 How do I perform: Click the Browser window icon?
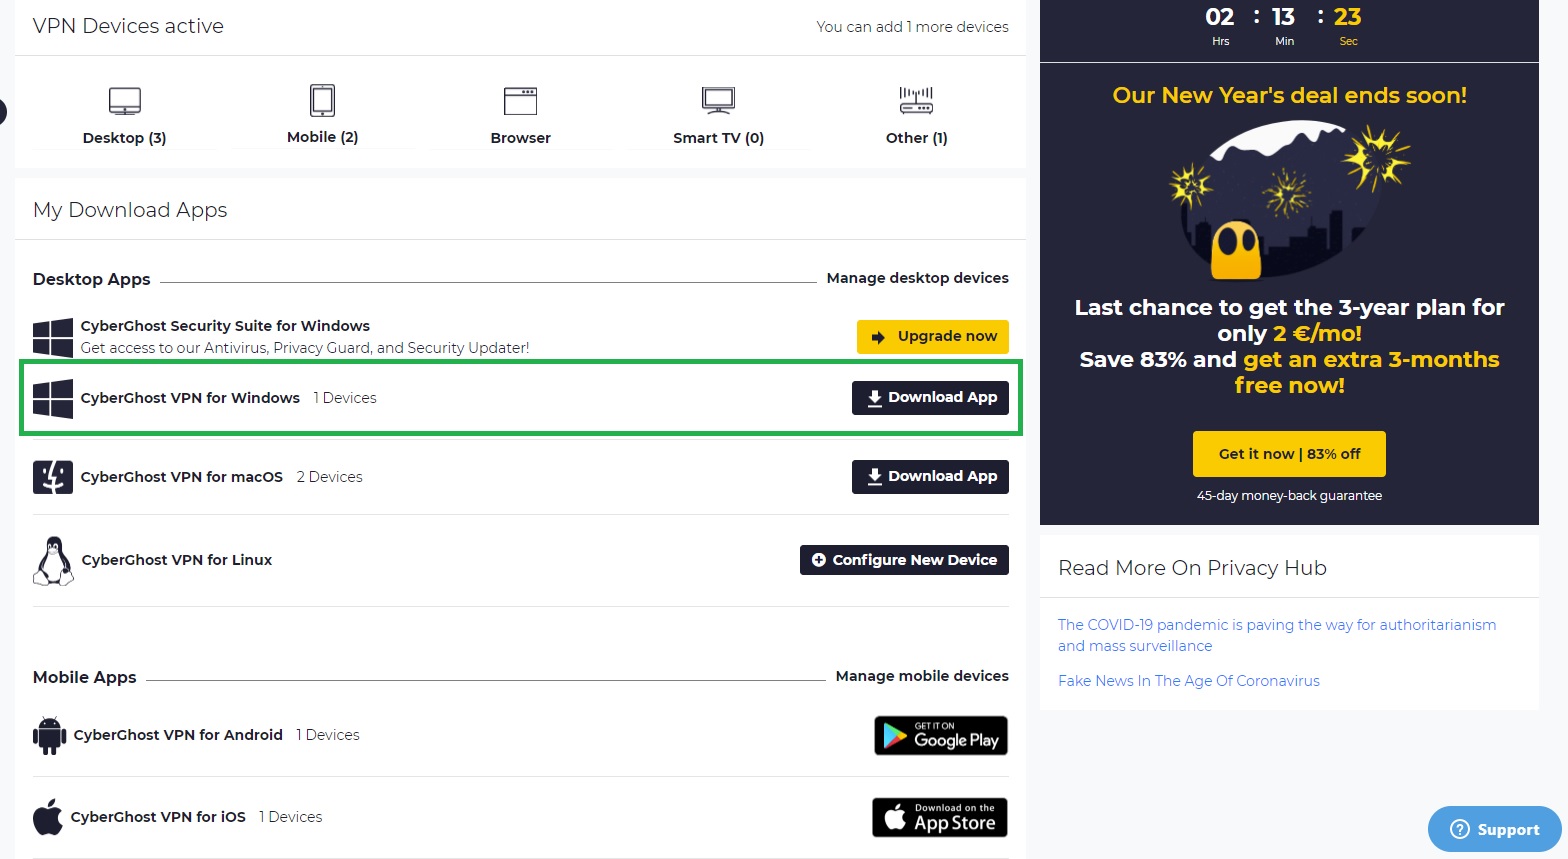(520, 101)
